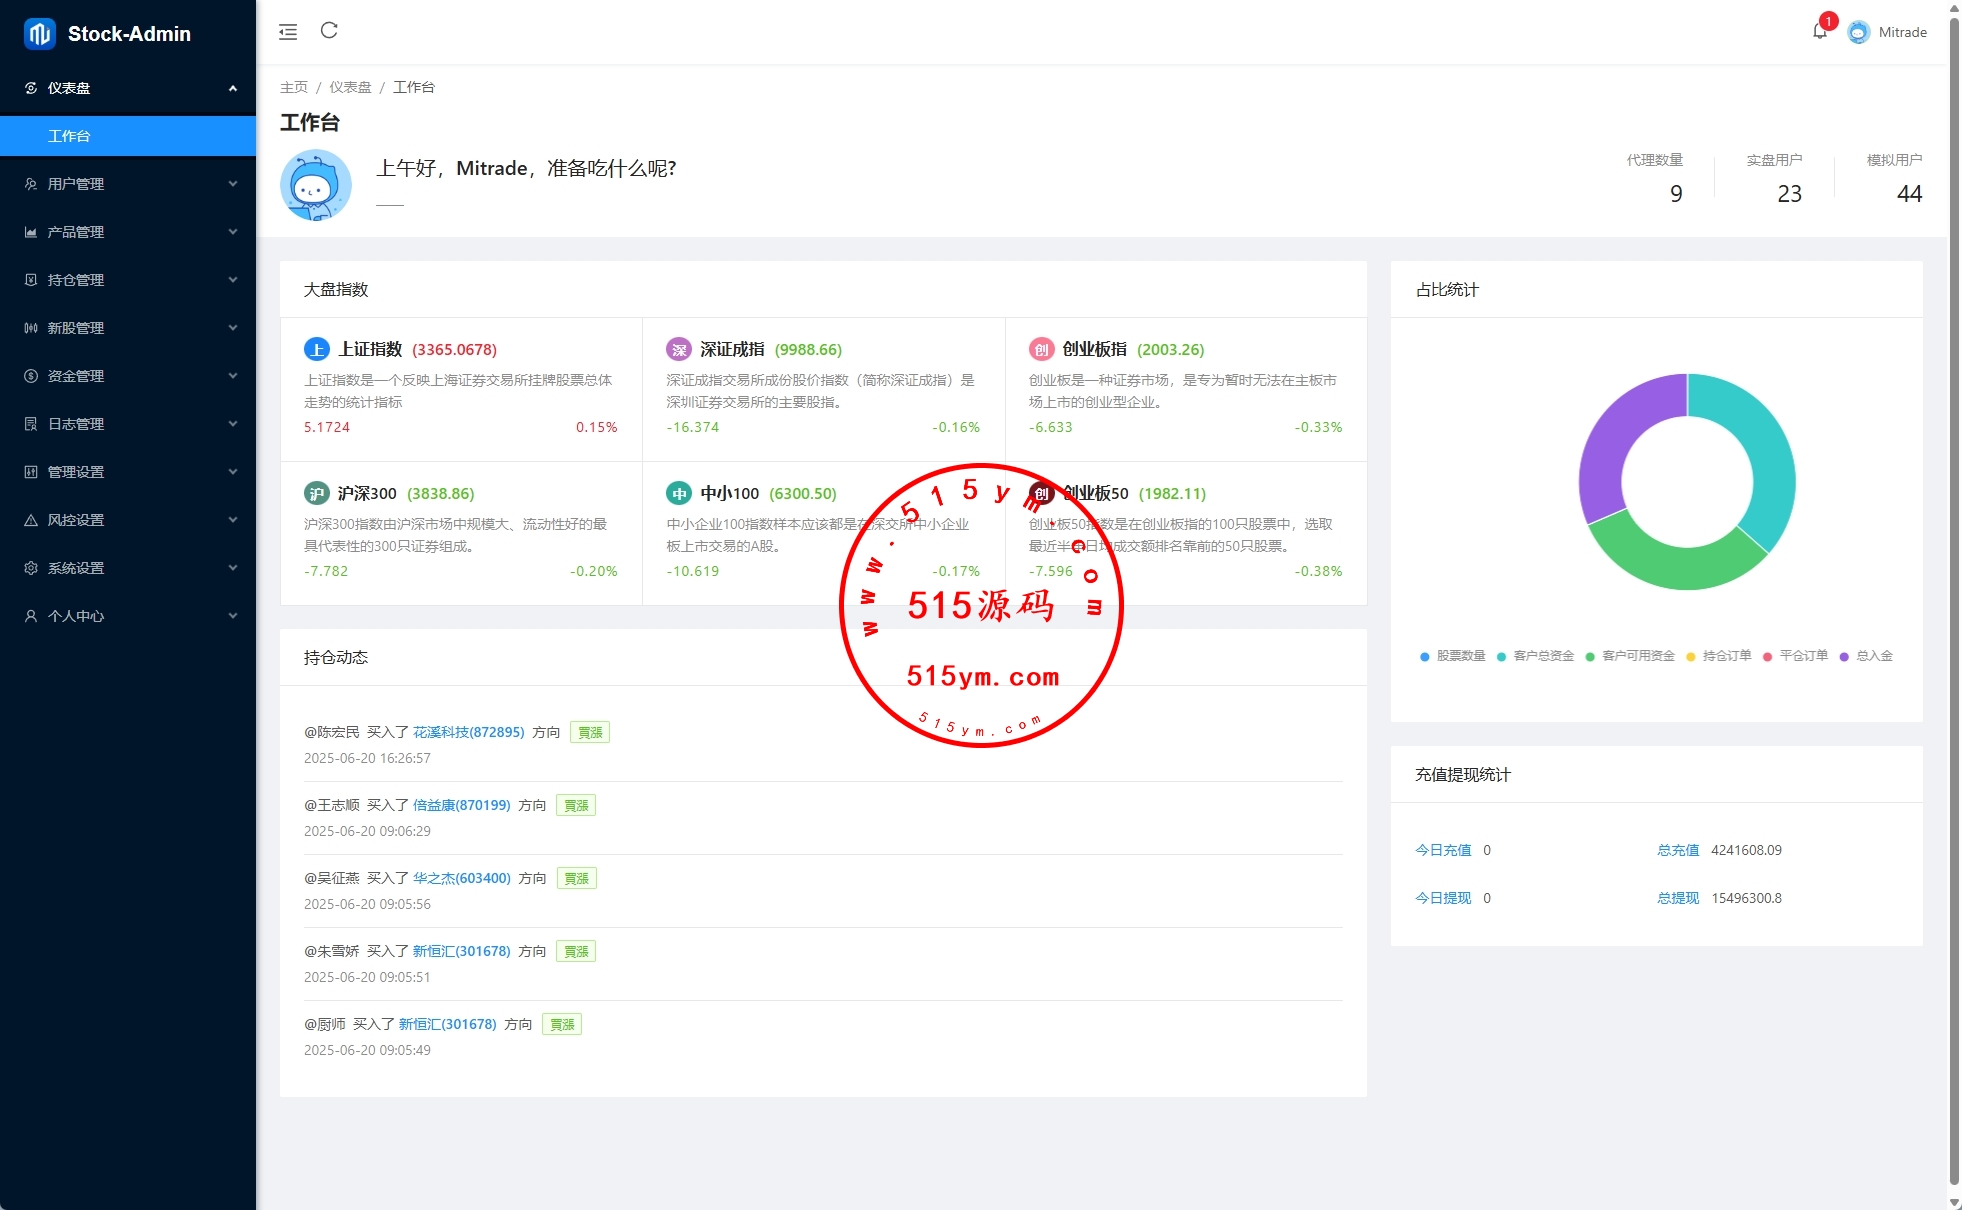
Task: Click the Stock-Admin logo icon
Action: pos(40,34)
